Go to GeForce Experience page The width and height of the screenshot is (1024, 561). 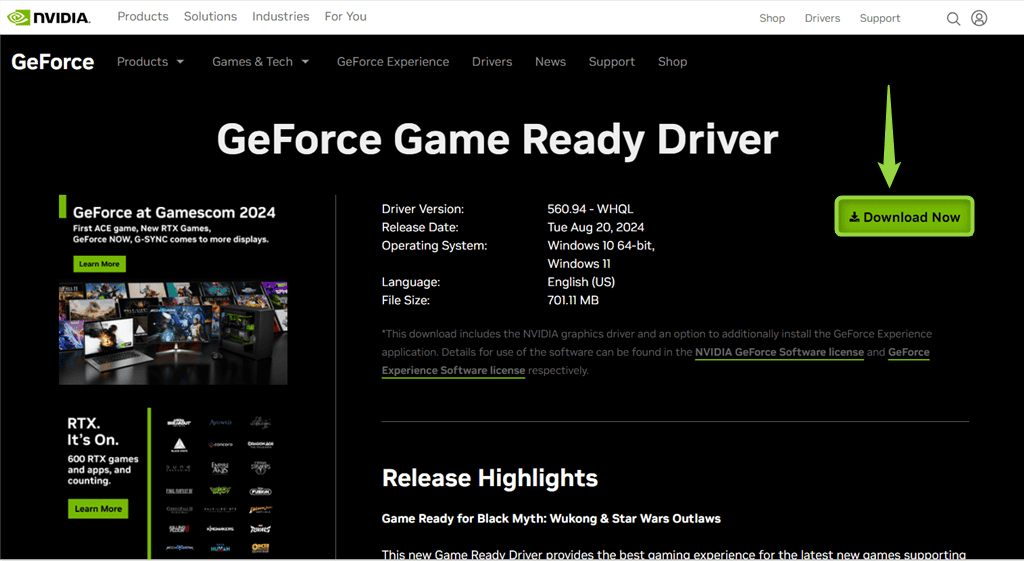coord(392,62)
